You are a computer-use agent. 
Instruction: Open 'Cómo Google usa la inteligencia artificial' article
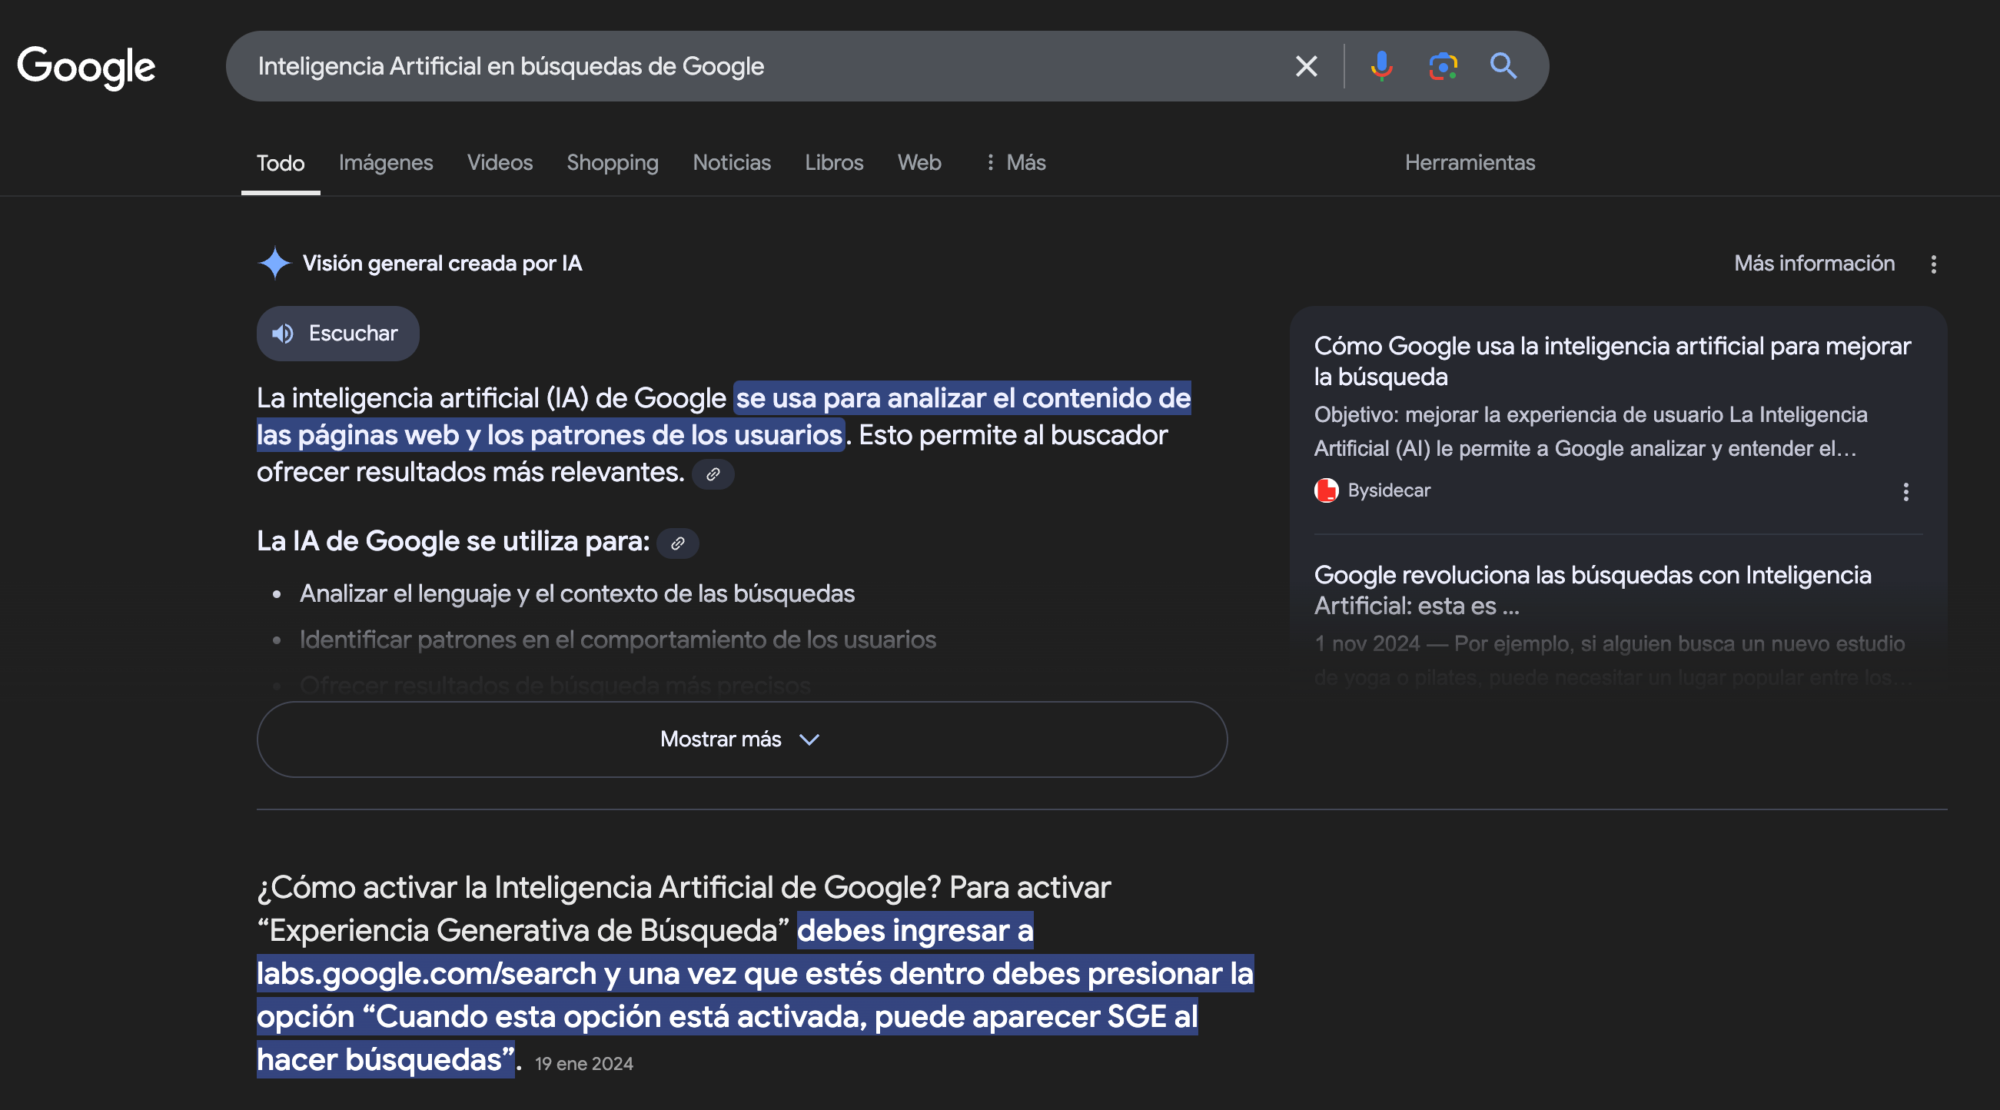point(1611,361)
